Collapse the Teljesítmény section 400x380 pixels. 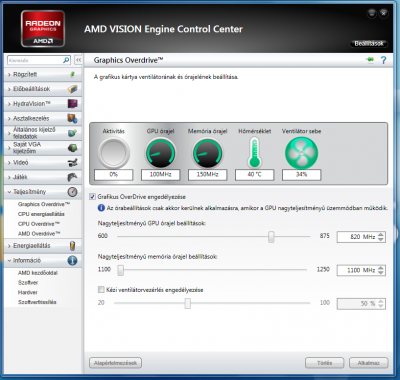click(x=9, y=192)
